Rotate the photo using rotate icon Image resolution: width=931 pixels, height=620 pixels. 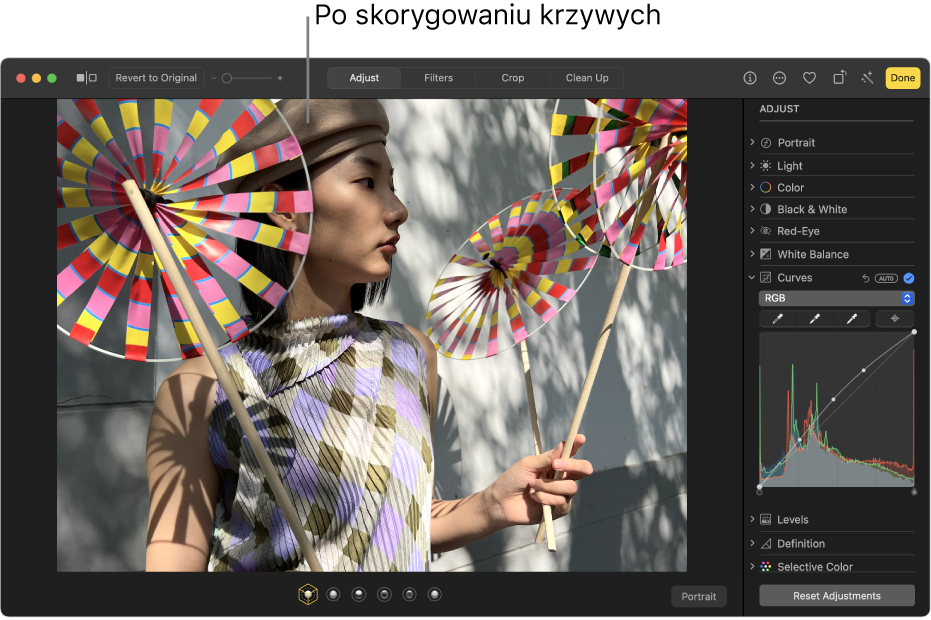click(x=840, y=78)
